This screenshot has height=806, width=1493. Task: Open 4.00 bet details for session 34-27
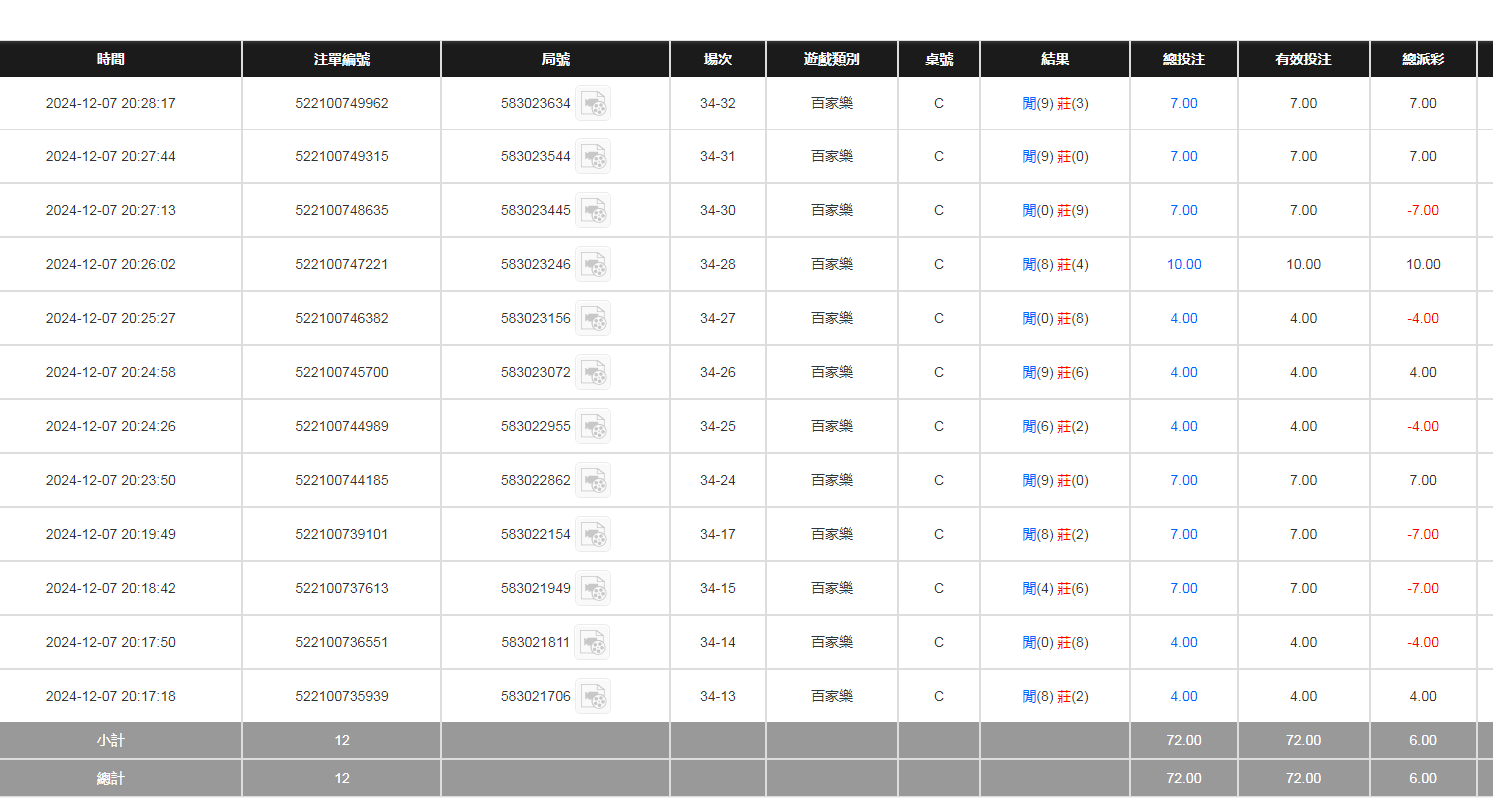1184,319
